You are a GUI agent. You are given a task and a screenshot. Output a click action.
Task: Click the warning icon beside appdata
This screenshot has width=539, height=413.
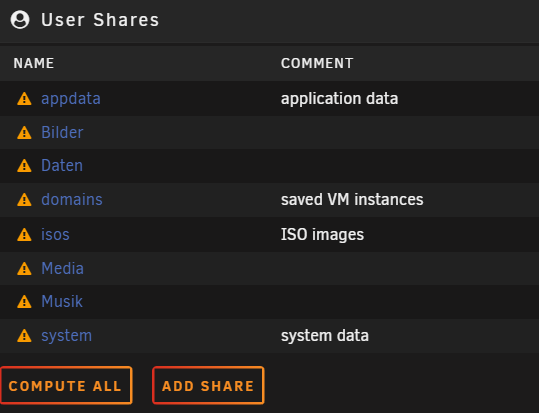click(x=24, y=99)
